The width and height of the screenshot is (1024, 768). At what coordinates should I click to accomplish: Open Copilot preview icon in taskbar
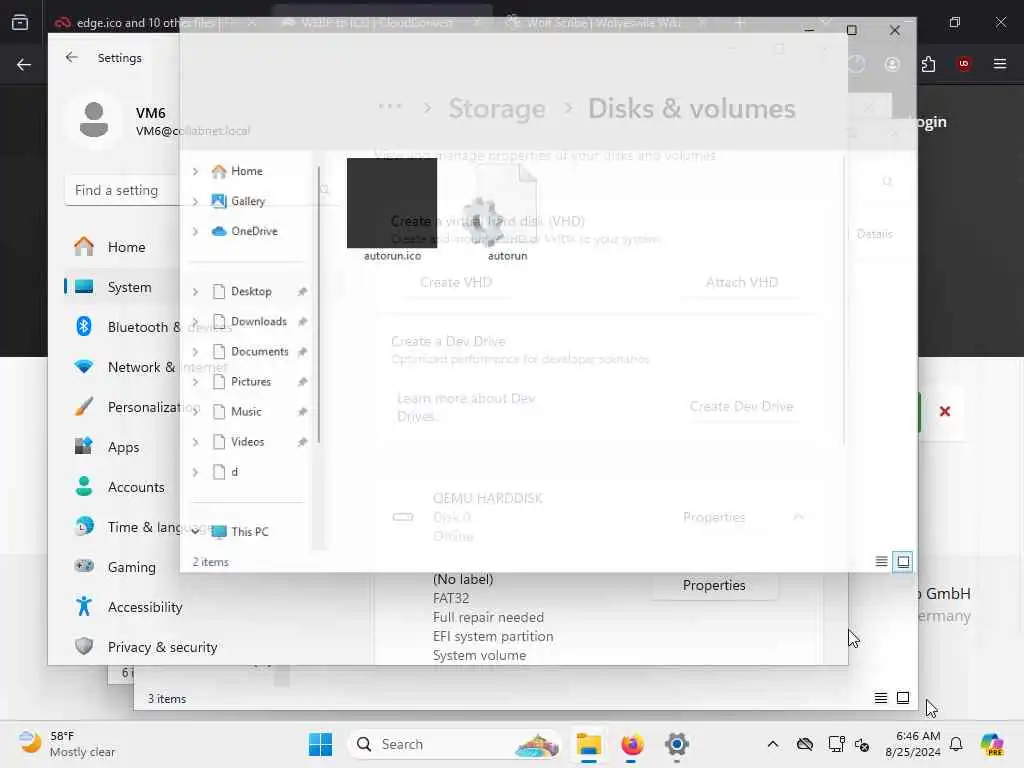(992, 744)
